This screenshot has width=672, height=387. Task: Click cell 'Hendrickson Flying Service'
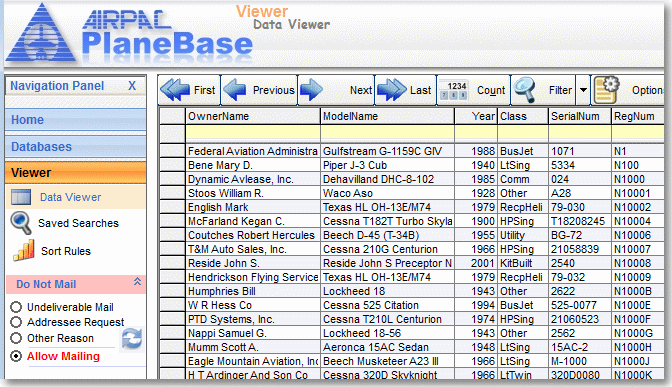253,277
